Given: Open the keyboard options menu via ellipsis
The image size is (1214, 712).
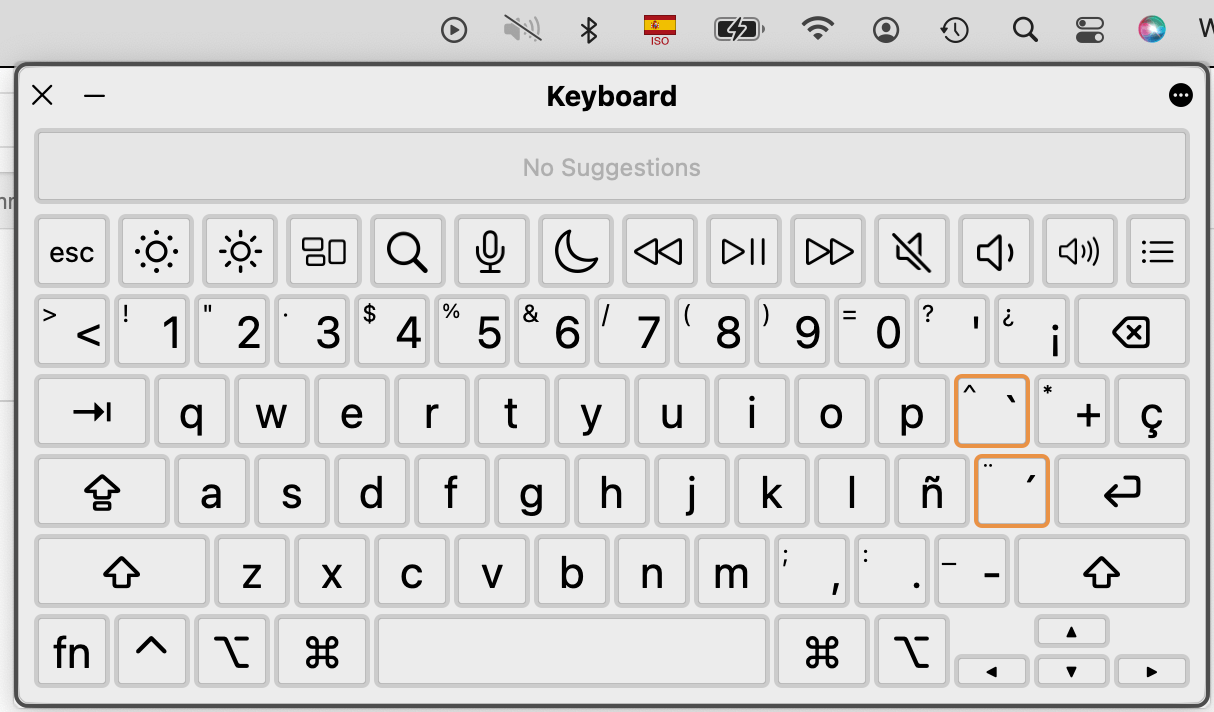Looking at the screenshot, I should (1181, 95).
